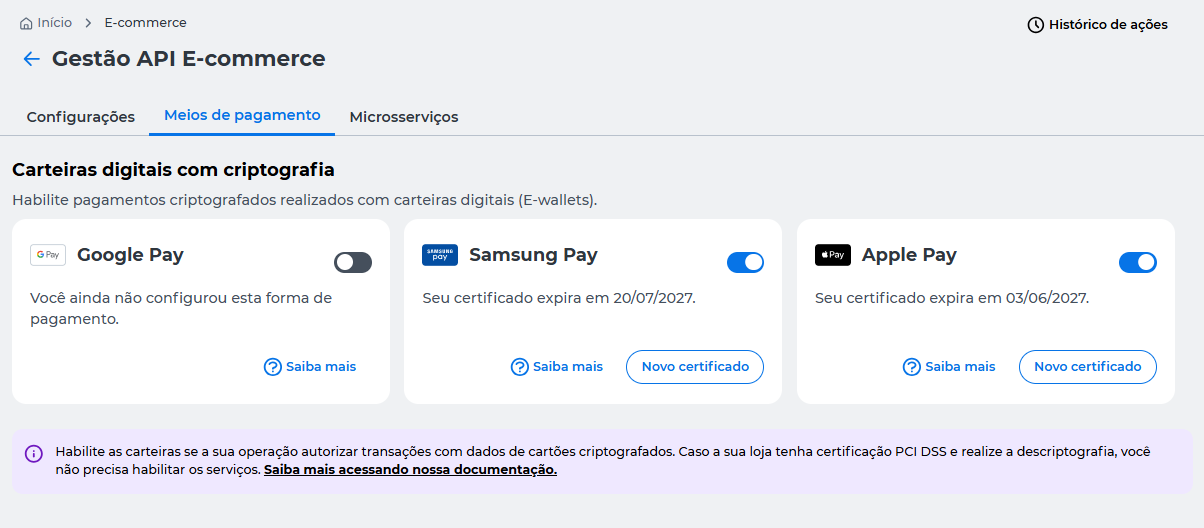The image size is (1204, 528).
Task: Click the question mark icon in Apple Pay card
Action: pos(911,367)
